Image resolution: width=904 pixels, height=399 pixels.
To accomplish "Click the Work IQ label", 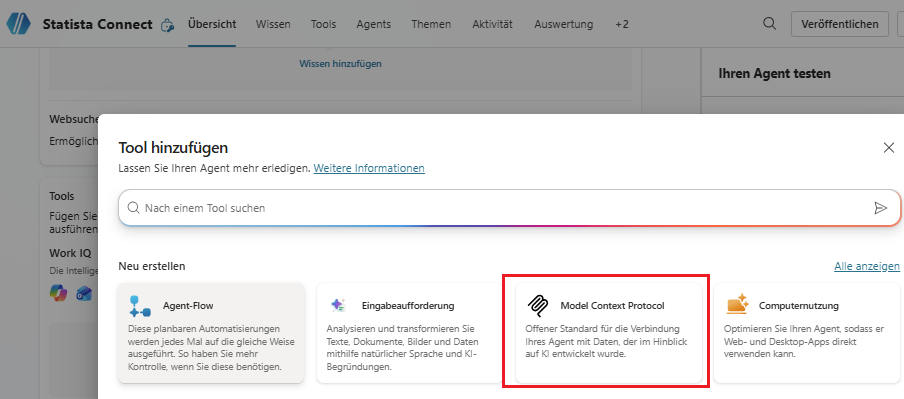I will (70, 253).
